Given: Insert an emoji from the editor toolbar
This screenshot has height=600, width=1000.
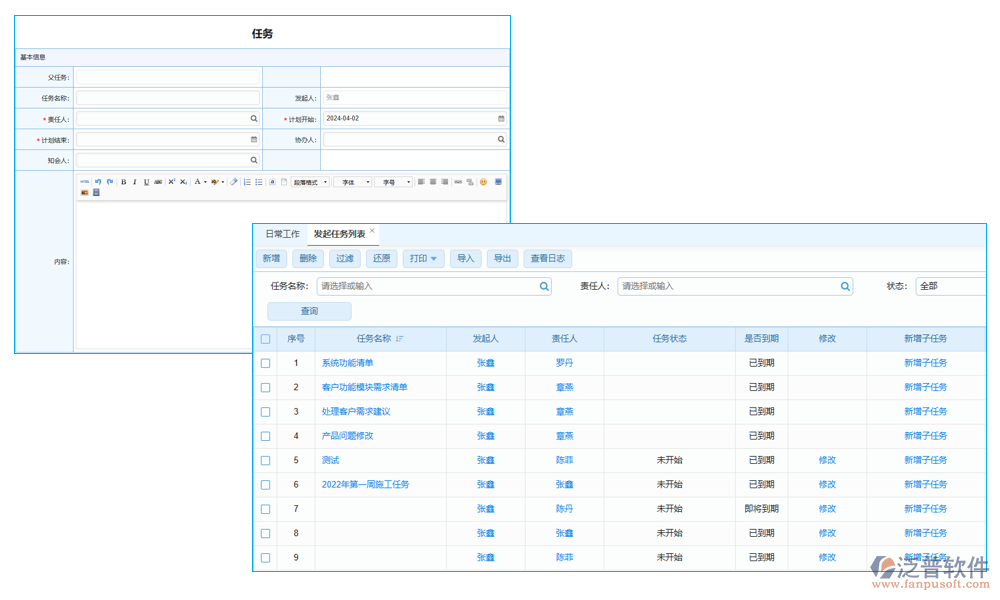Looking at the screenshot, I should [483, 182].
